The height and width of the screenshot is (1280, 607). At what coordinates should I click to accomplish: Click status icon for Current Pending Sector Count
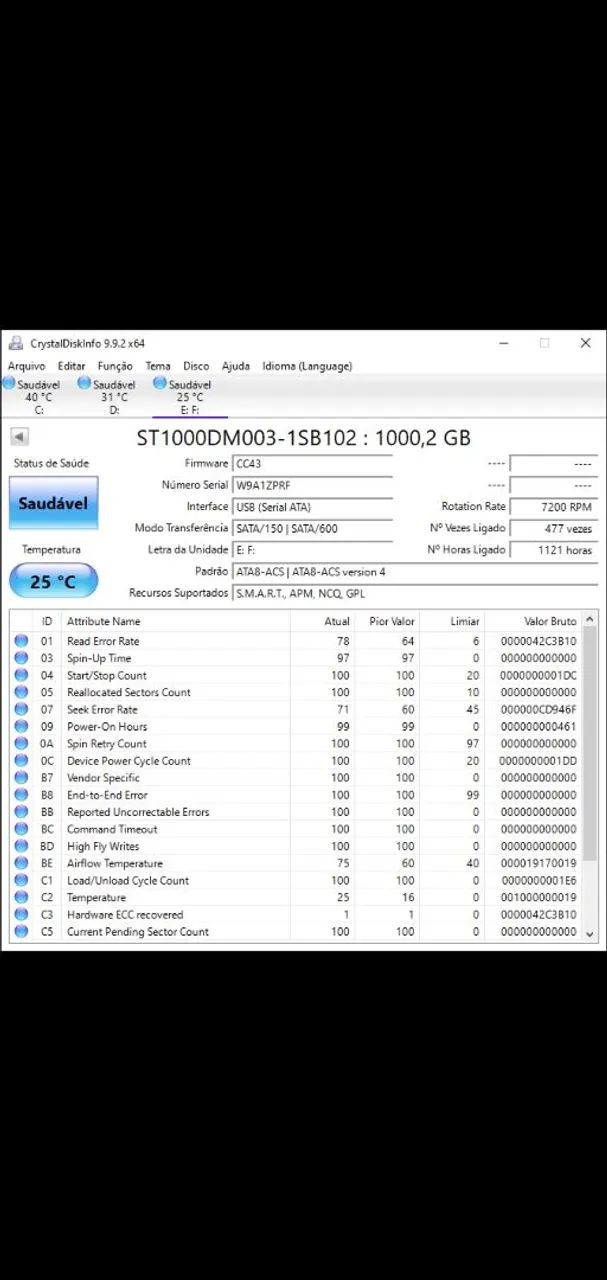(x=21, y=931)
